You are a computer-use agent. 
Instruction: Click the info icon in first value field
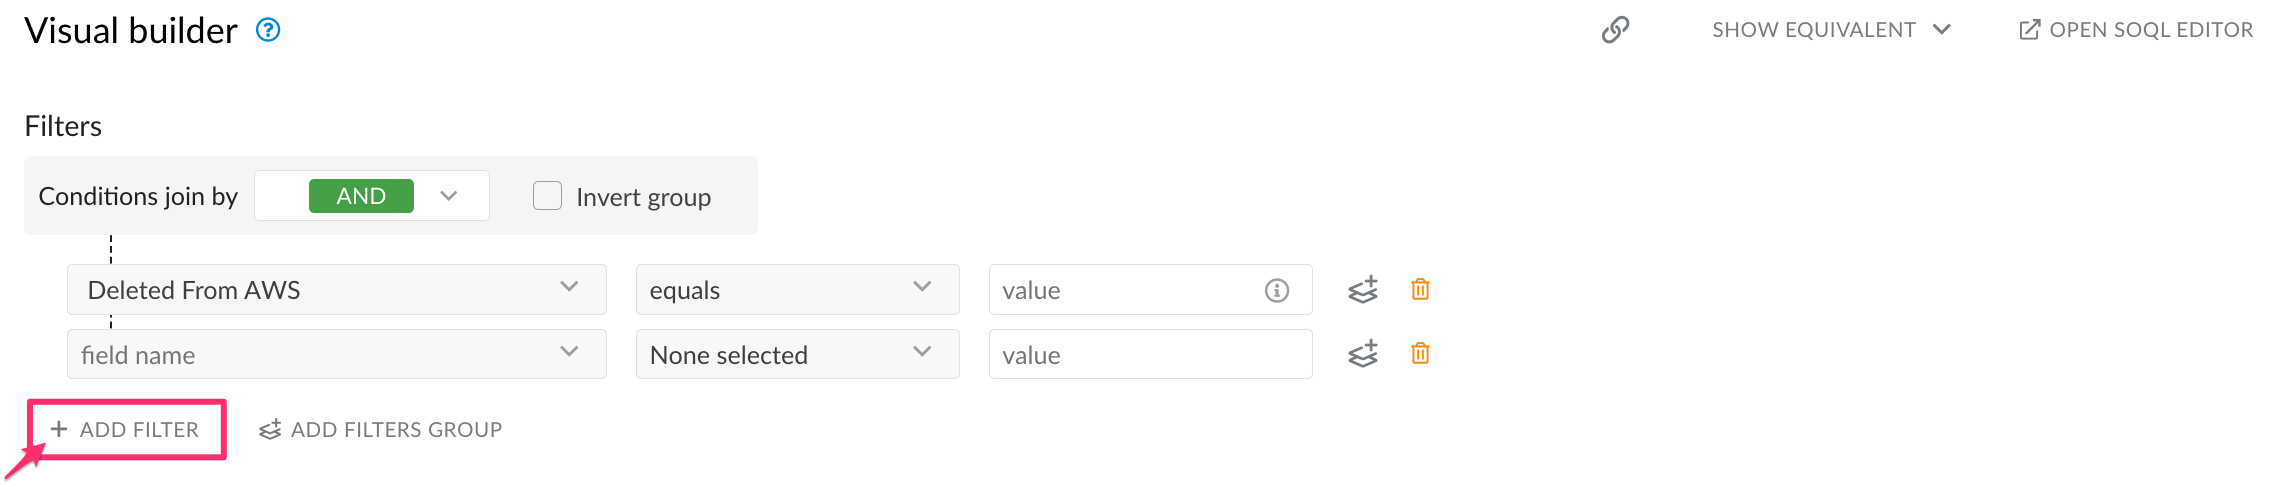coord(1277,290)
